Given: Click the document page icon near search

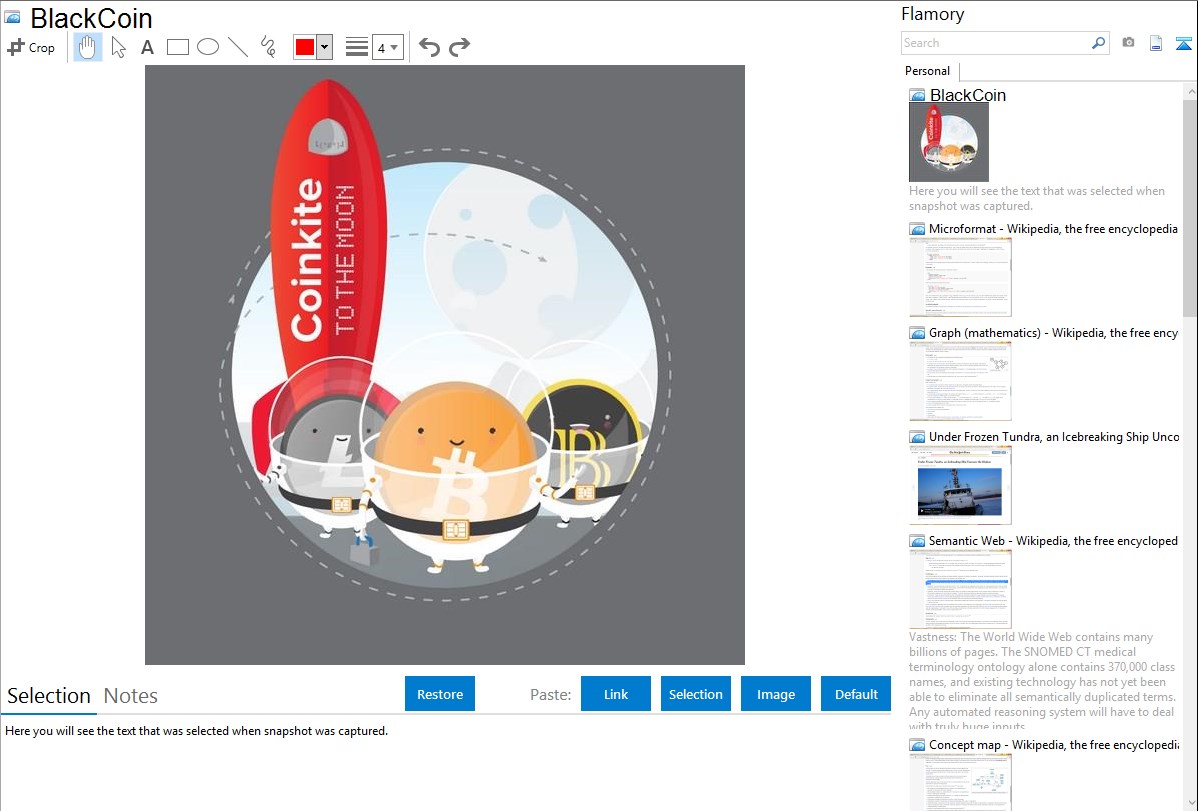Looking at the screenshot, I should [1156, 43].
